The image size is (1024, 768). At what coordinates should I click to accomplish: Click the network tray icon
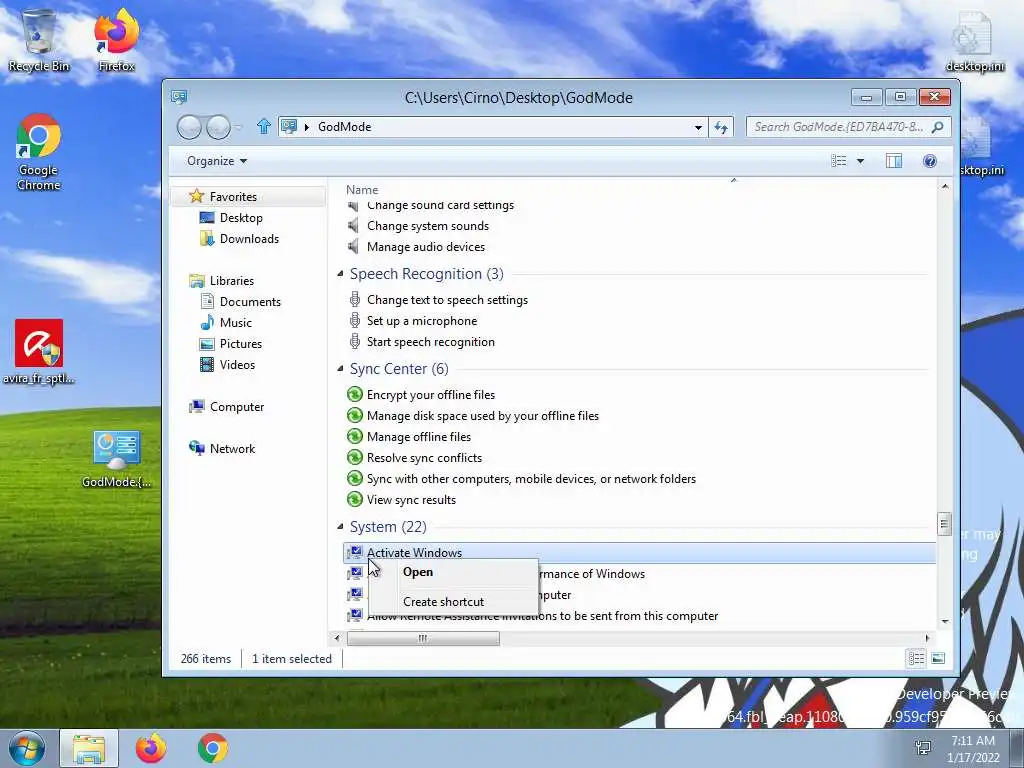(x=923, y=748)
